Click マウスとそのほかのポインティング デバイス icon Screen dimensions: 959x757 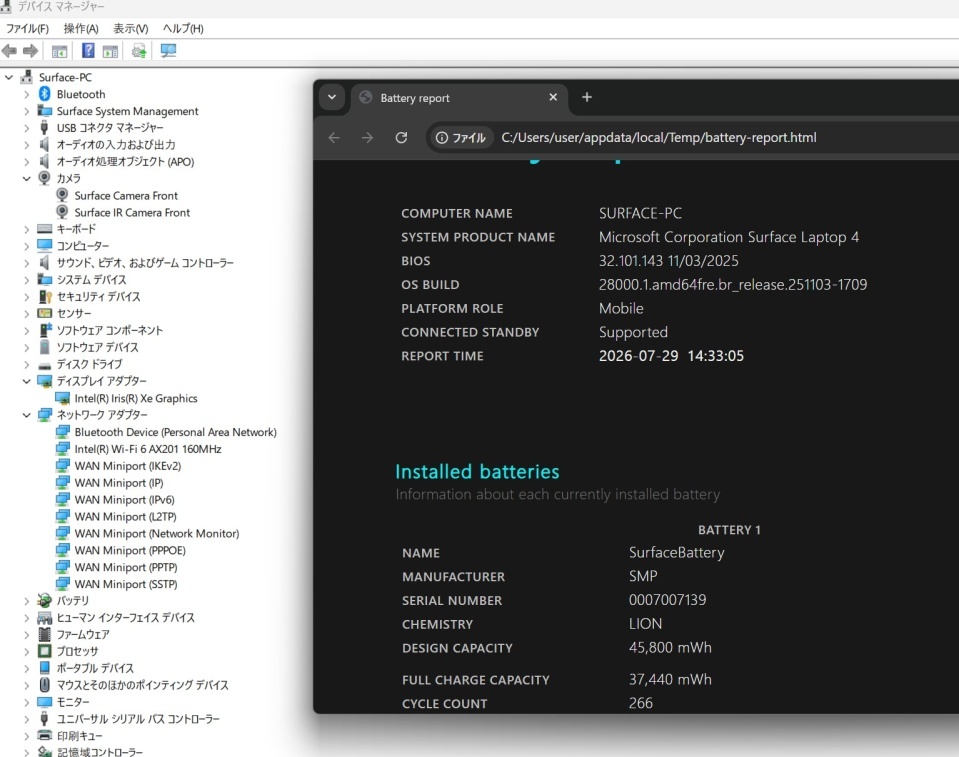click(44, 685)
